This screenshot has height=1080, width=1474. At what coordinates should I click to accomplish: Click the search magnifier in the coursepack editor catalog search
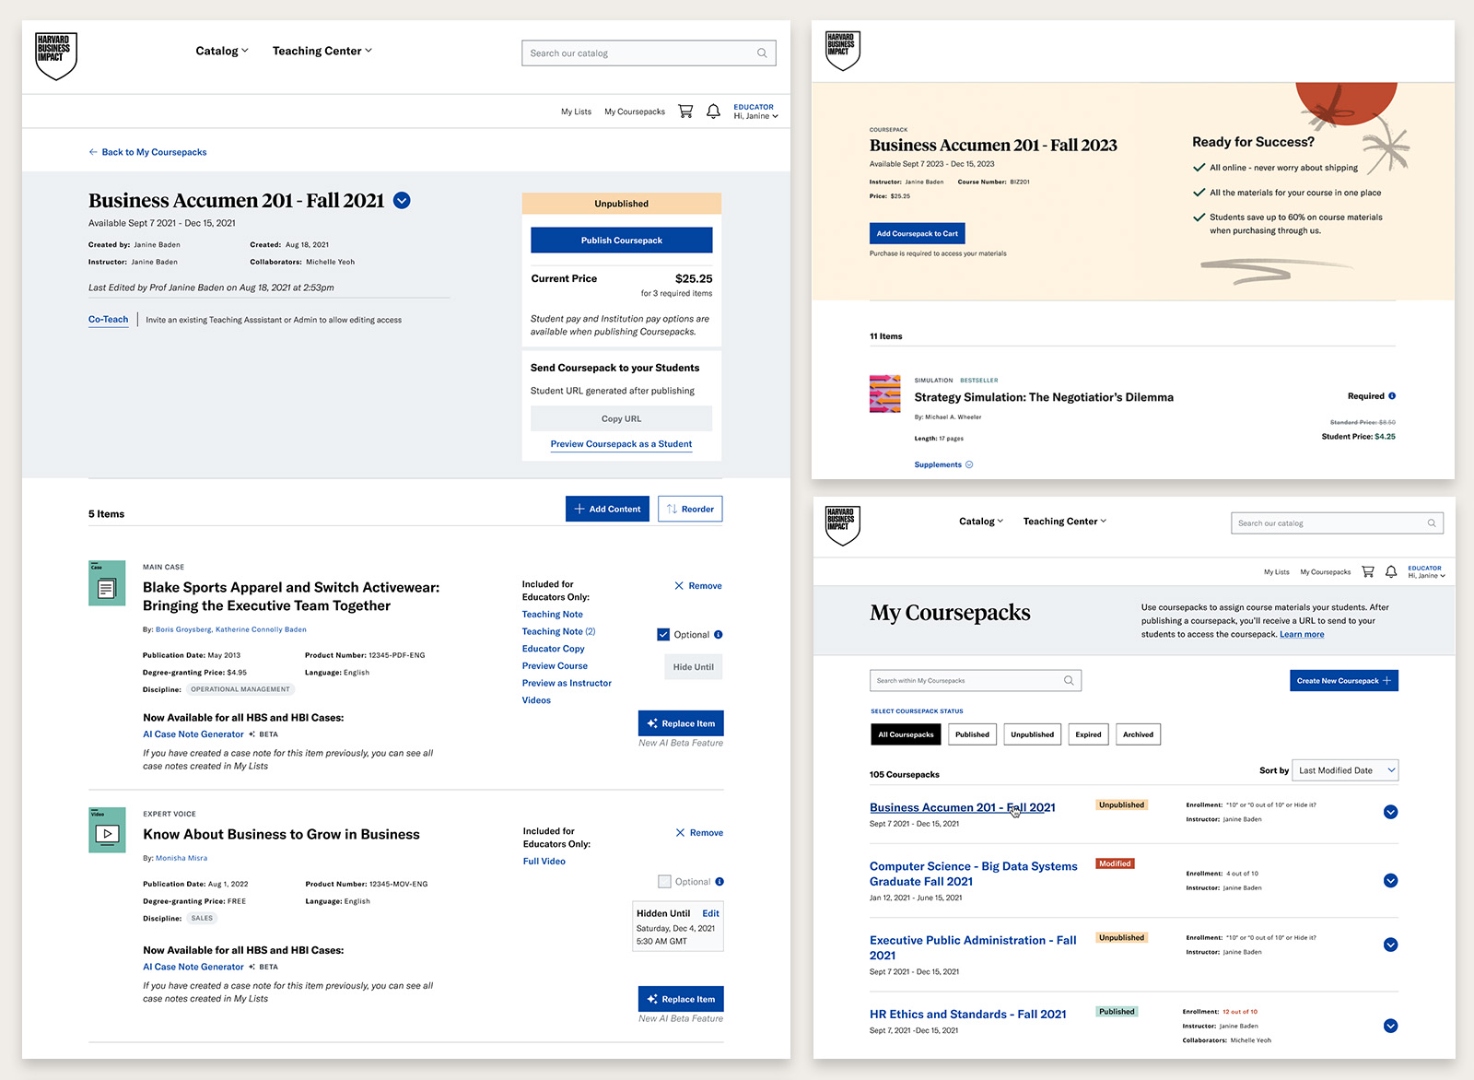tap(762, 53)
